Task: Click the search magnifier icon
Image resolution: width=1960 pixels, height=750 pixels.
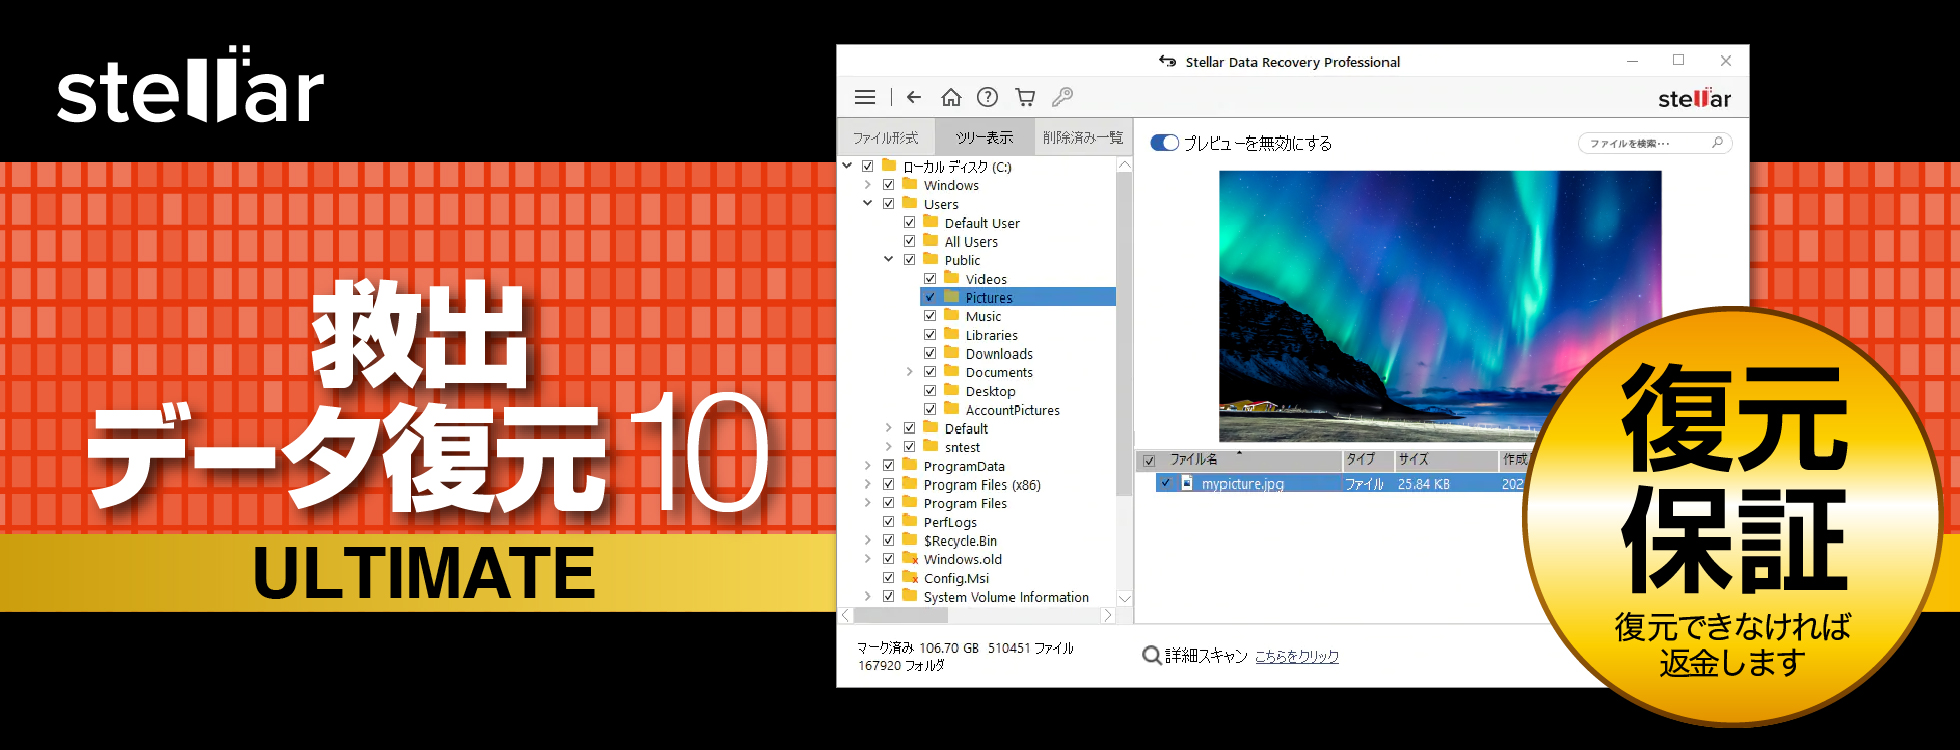Action: tap(1717, 143)
